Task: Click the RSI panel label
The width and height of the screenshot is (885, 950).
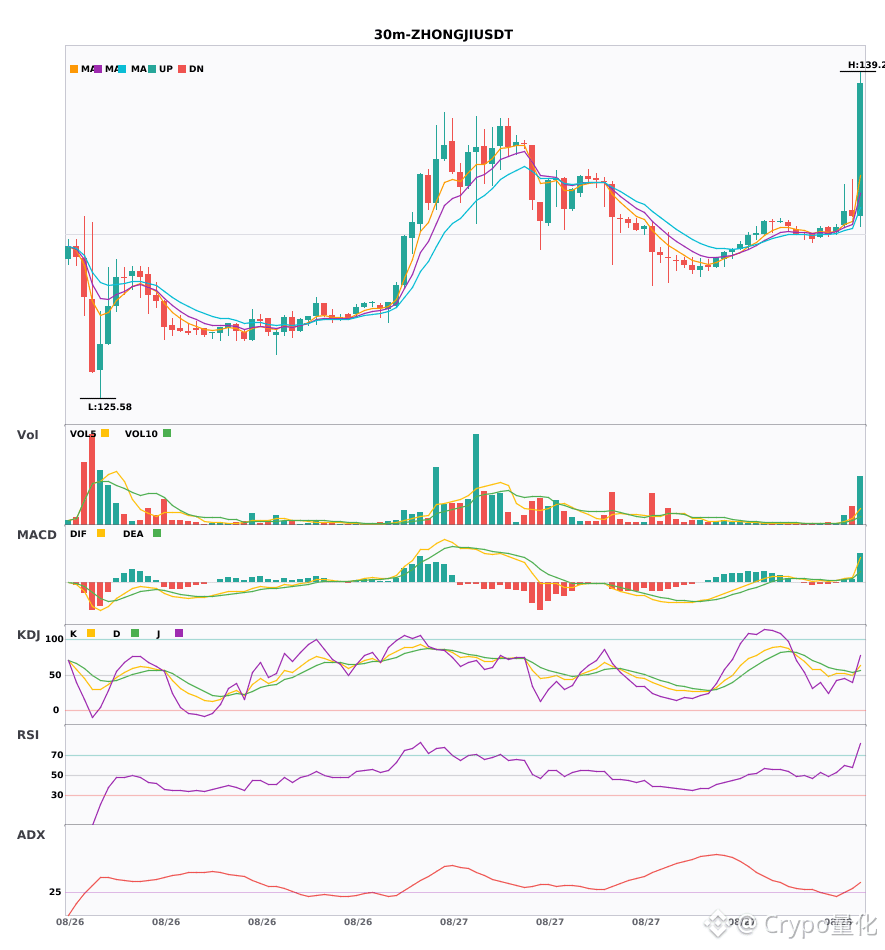Action: (28, 735)
